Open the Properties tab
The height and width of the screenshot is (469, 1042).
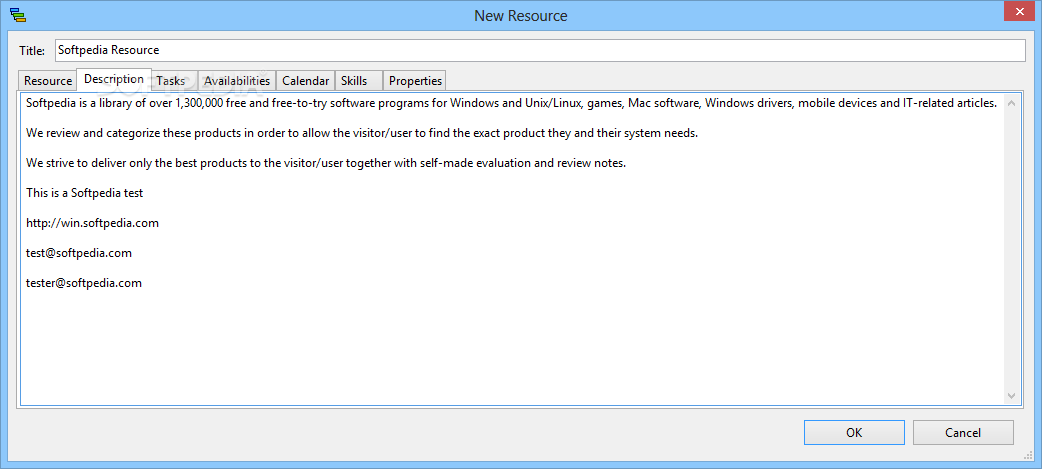(415, 80)
